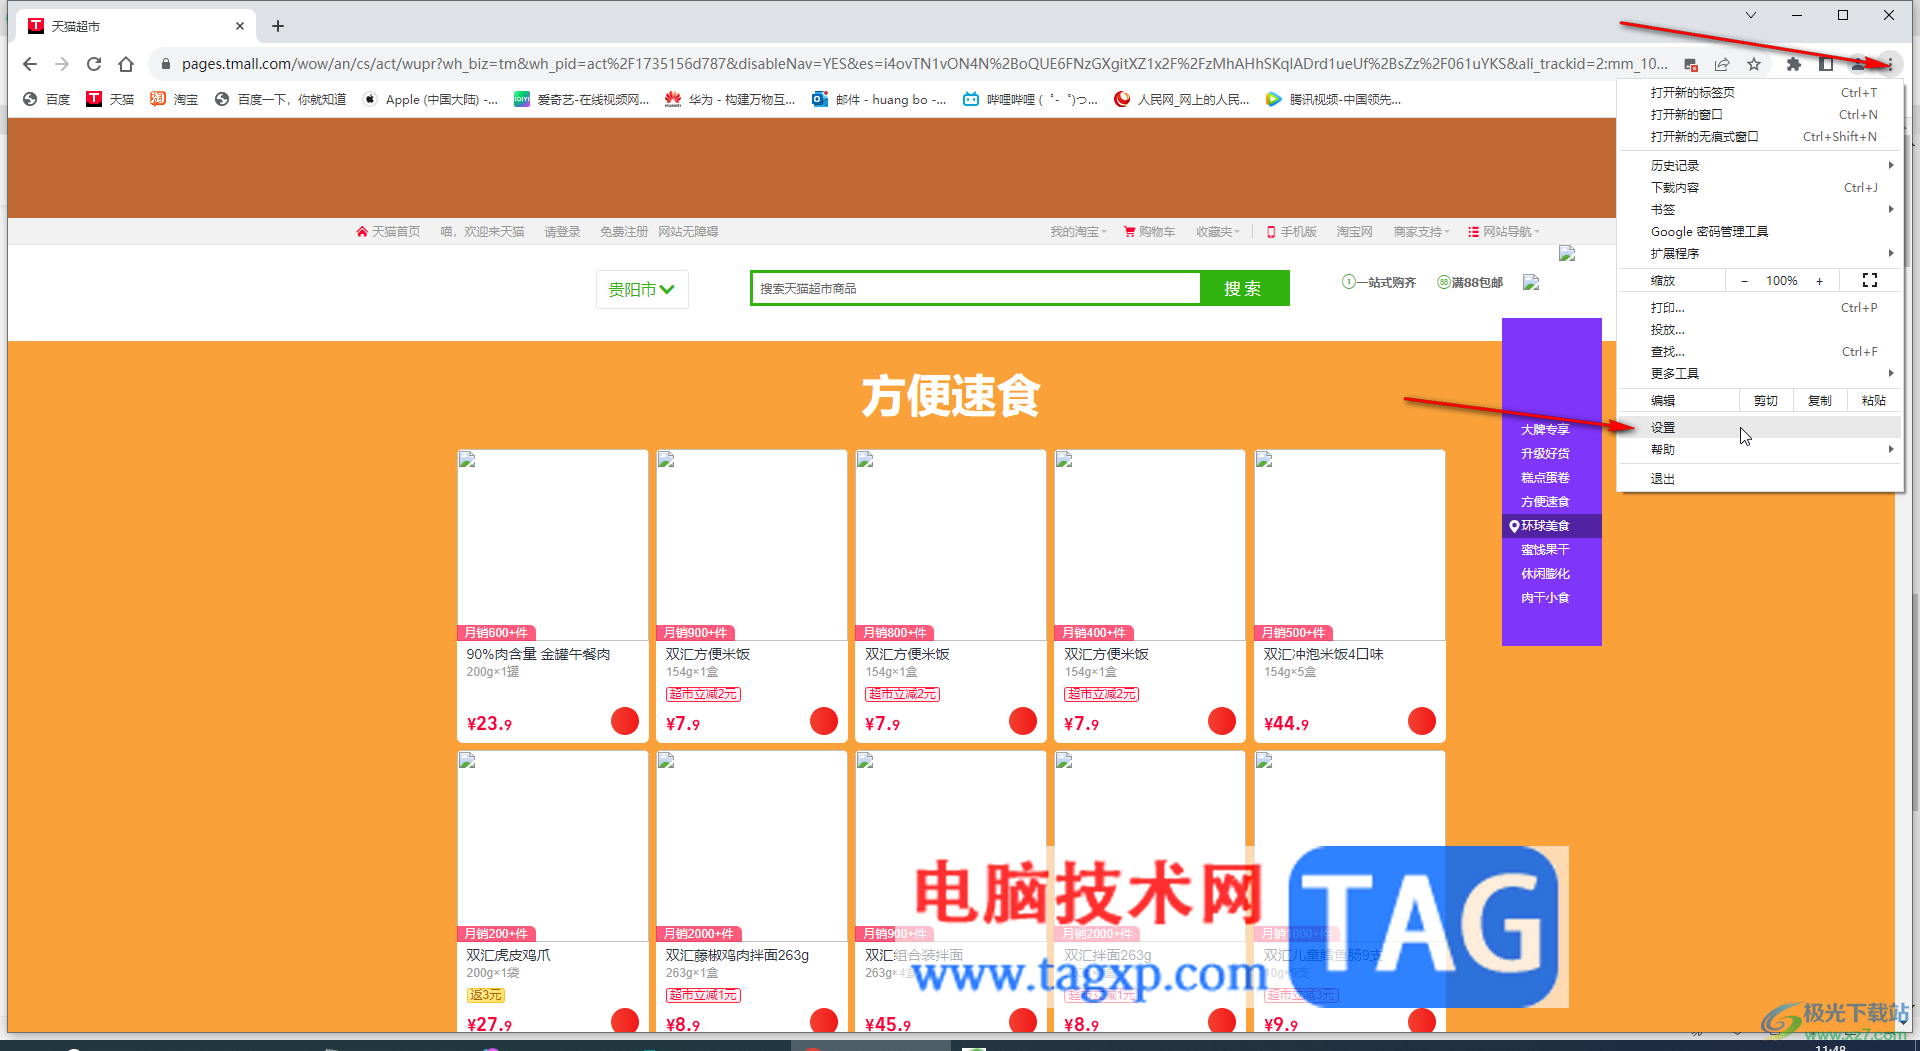
Task: Expand the 帮助 submenu
Action: pyautogui.click(x=1760, y=450)
